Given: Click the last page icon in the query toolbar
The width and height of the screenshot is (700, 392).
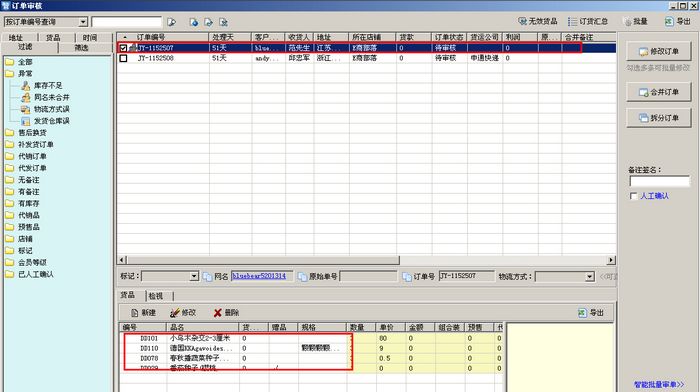Looking at the screenshot, I should click(x=224, y=22).
